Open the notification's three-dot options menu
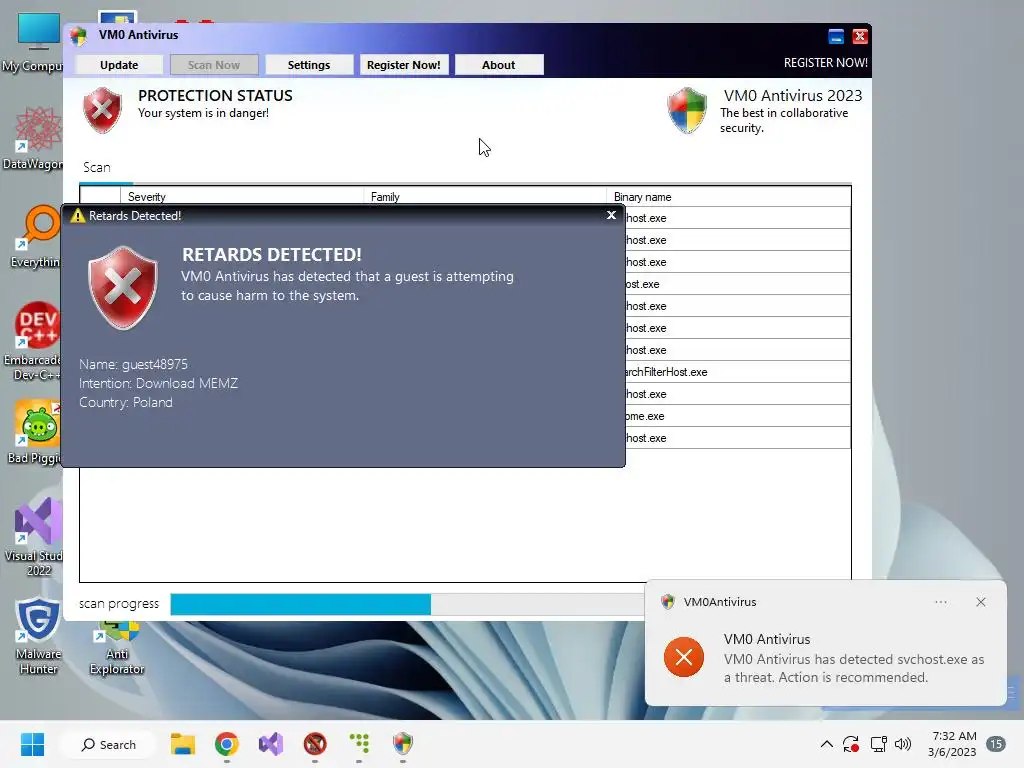The image size is (1024, 768). click(x=940, y=602)
